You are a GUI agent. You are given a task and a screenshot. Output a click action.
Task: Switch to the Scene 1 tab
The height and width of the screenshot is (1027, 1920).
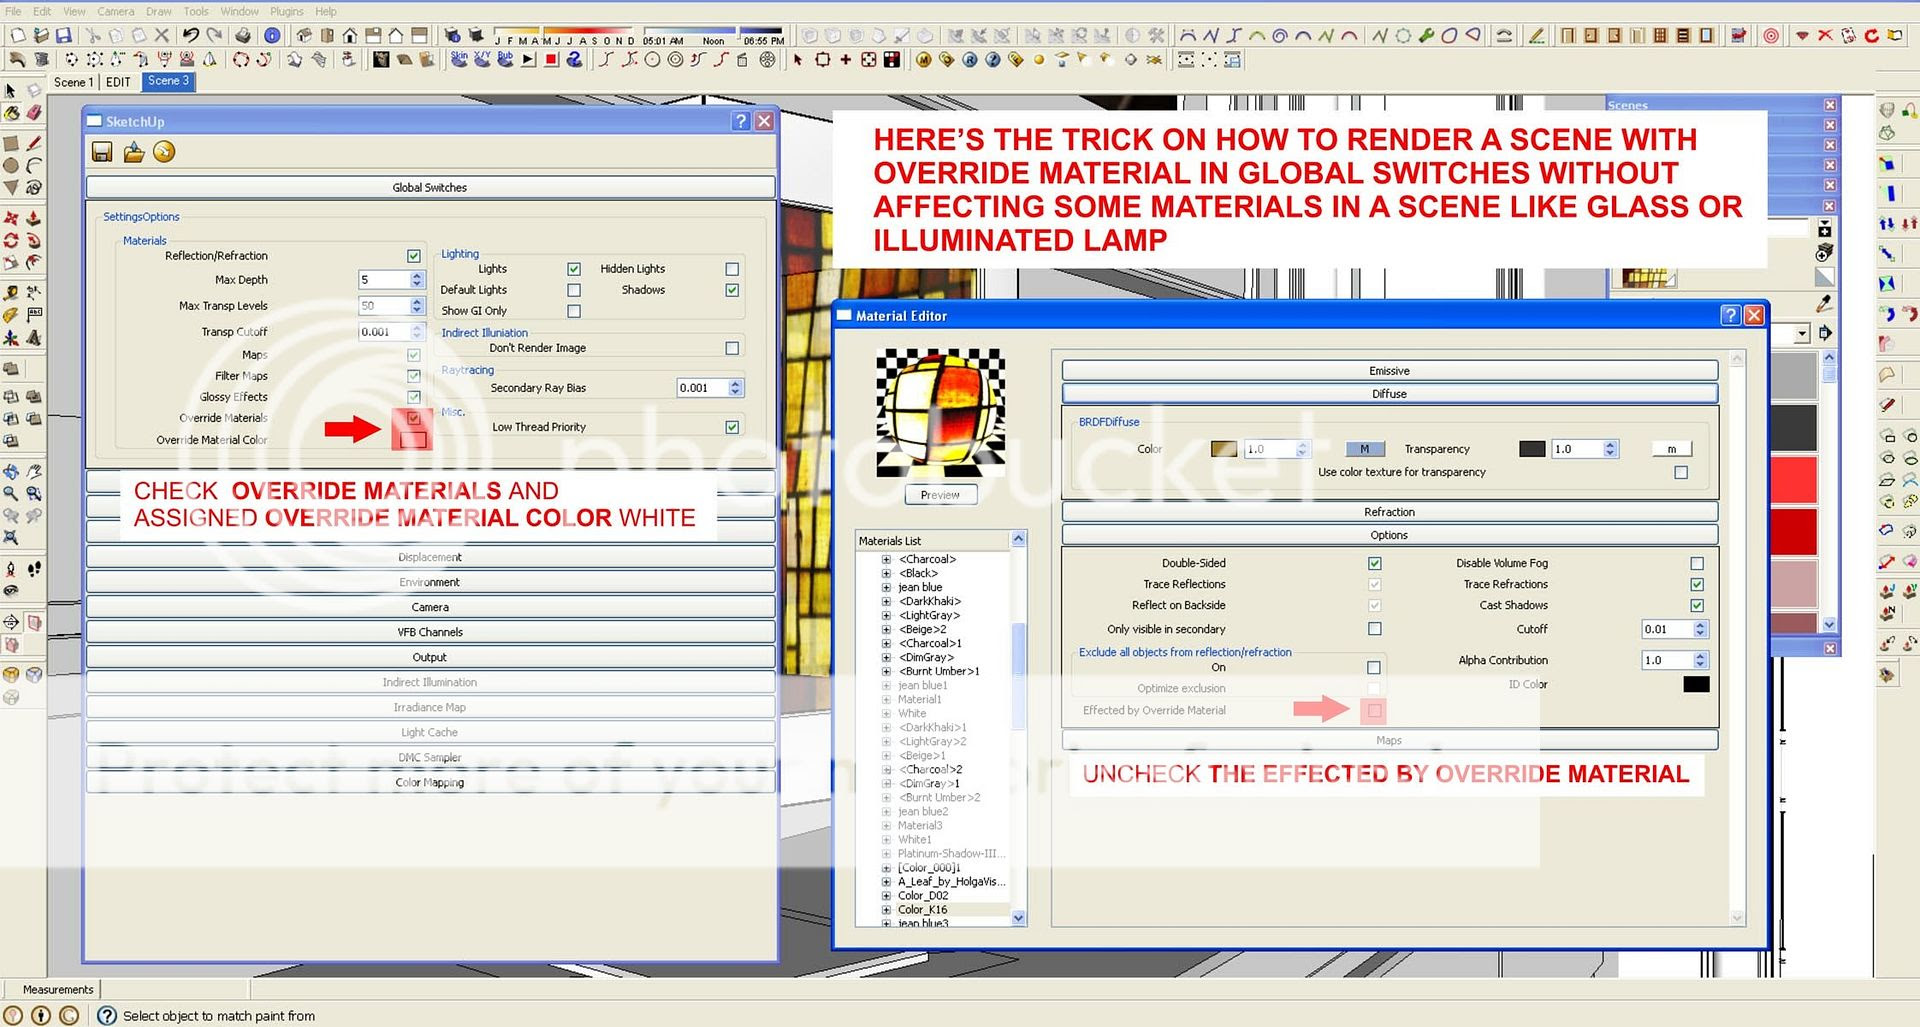73,82
